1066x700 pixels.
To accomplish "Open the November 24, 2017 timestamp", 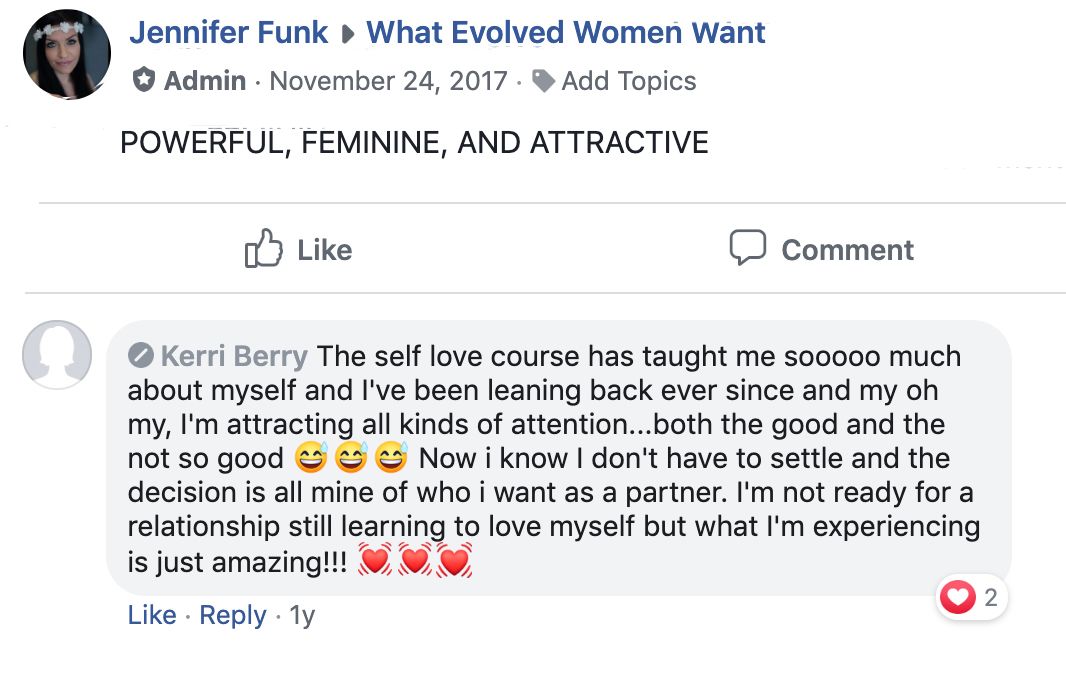I will point(388,81).
